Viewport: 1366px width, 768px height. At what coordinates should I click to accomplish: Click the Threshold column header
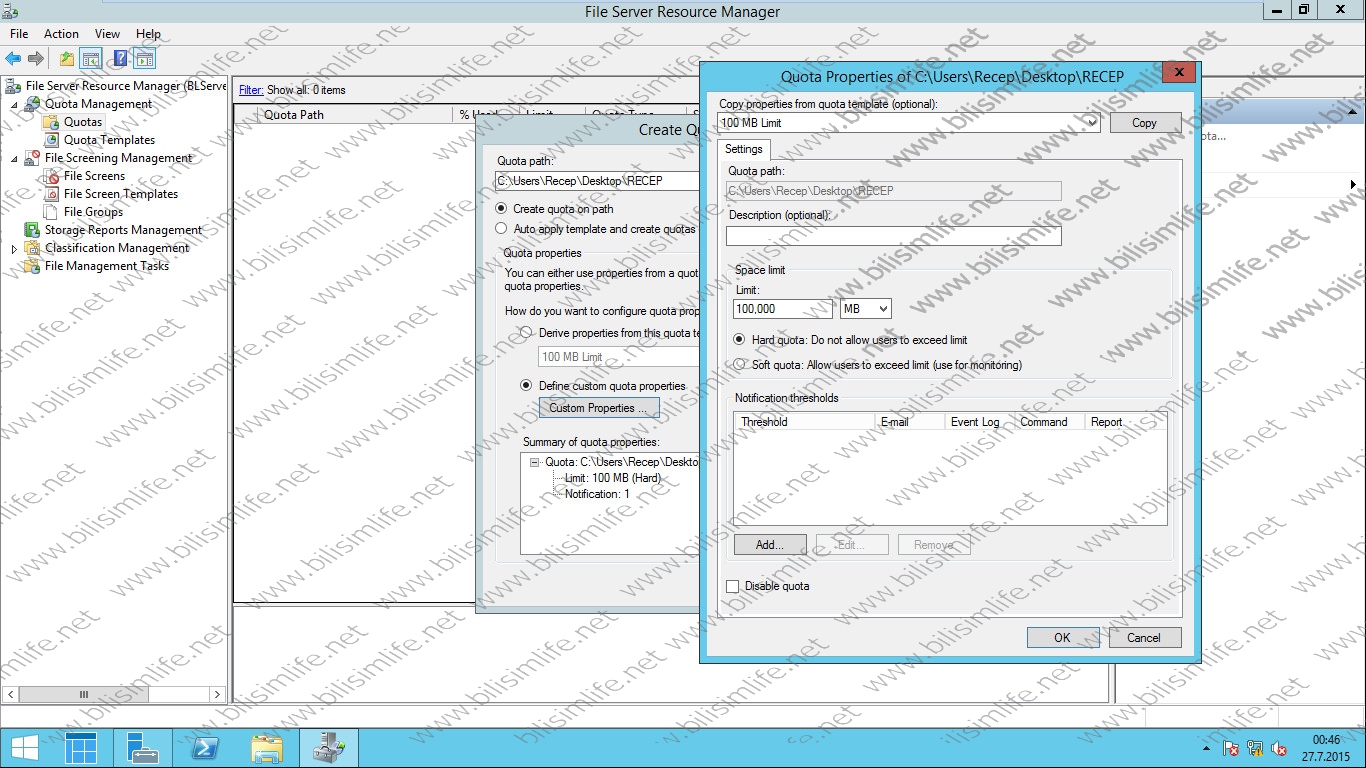804,422
